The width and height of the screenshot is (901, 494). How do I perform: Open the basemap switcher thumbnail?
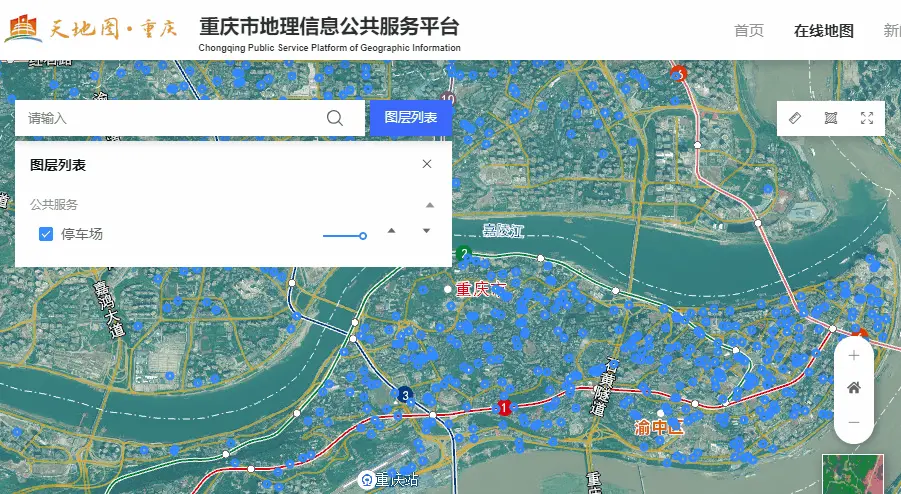[x=853, y=474]
